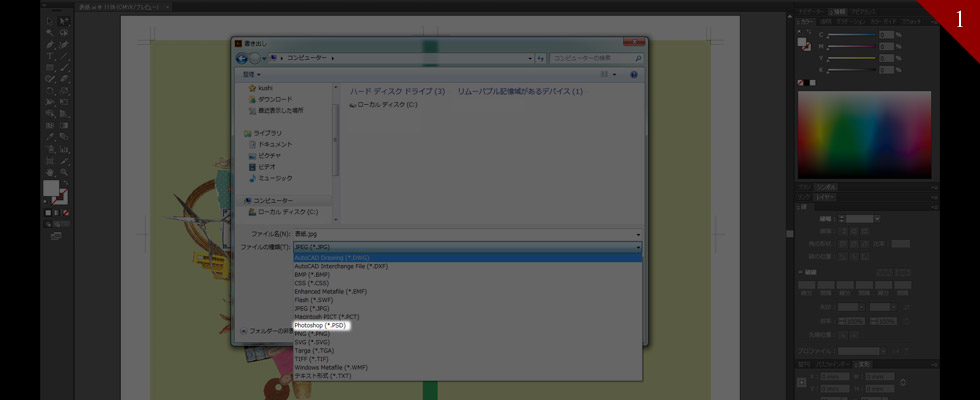
Task: Click the Black (K) slider in Color panel
Action: [x=851, y=69]
